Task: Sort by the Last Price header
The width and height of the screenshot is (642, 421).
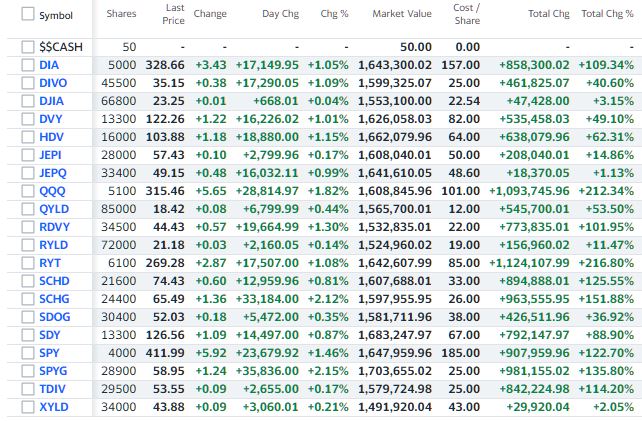Action: pos(173,14)
